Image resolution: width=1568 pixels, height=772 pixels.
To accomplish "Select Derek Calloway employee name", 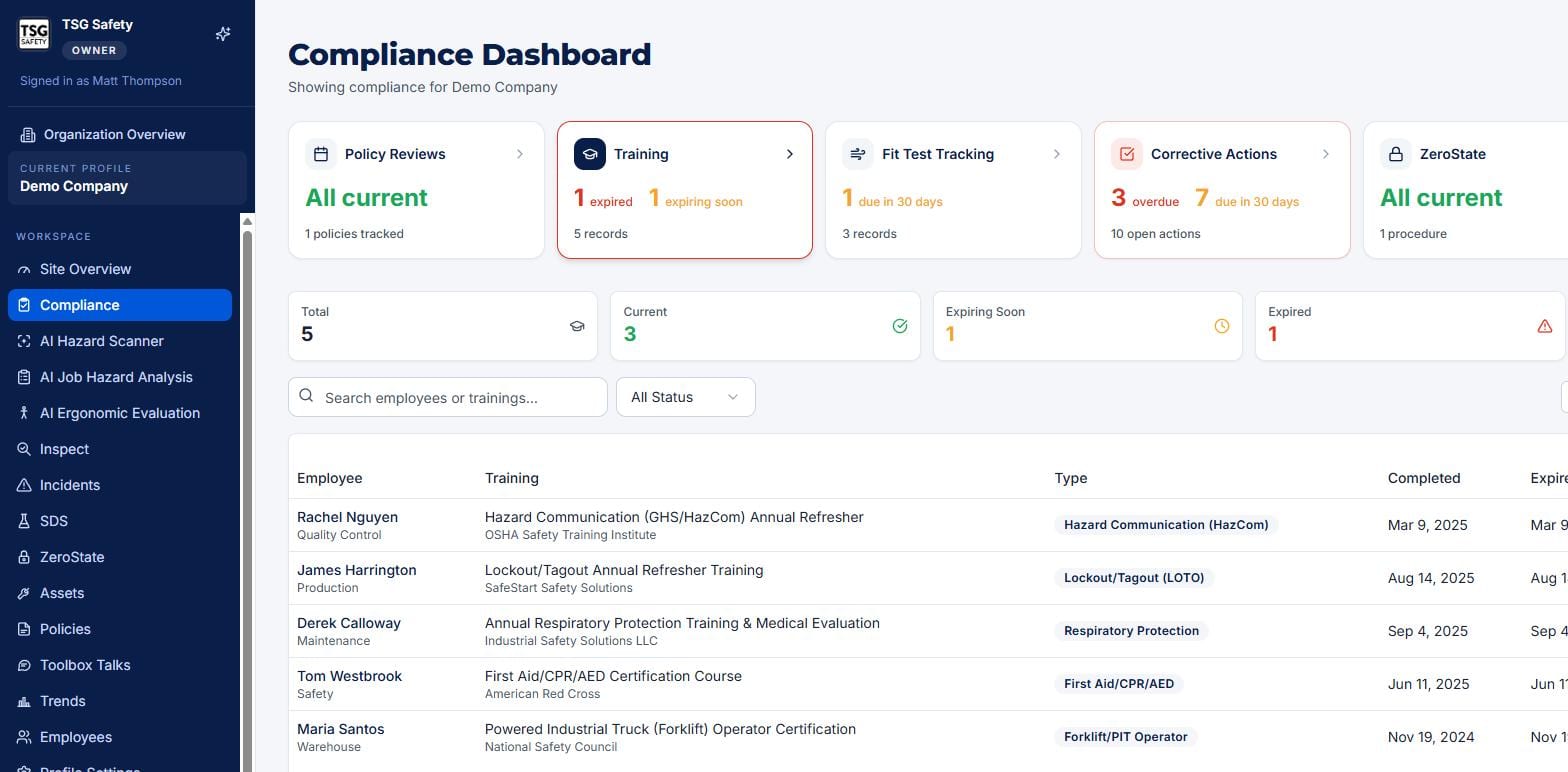I will (x=349, y=623).
